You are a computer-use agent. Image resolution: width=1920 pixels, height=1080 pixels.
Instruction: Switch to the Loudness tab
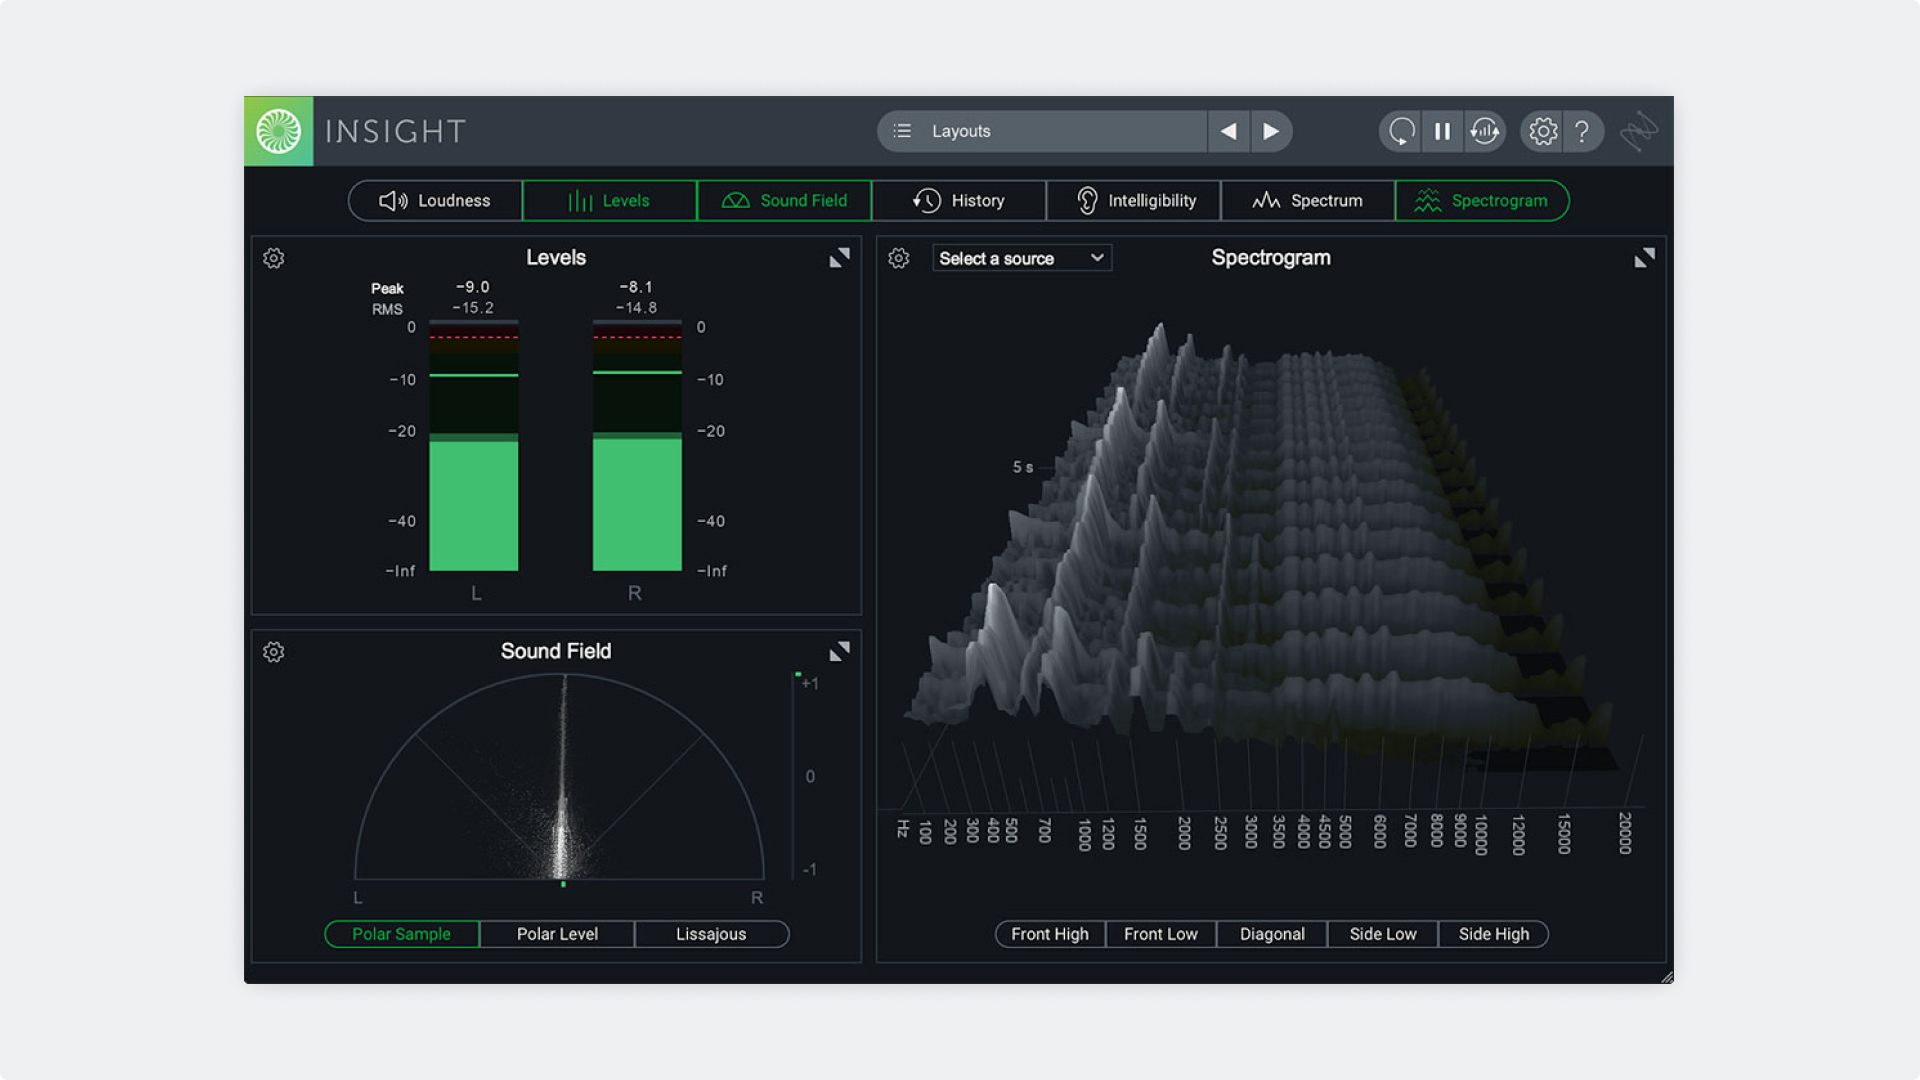[435, 200]
